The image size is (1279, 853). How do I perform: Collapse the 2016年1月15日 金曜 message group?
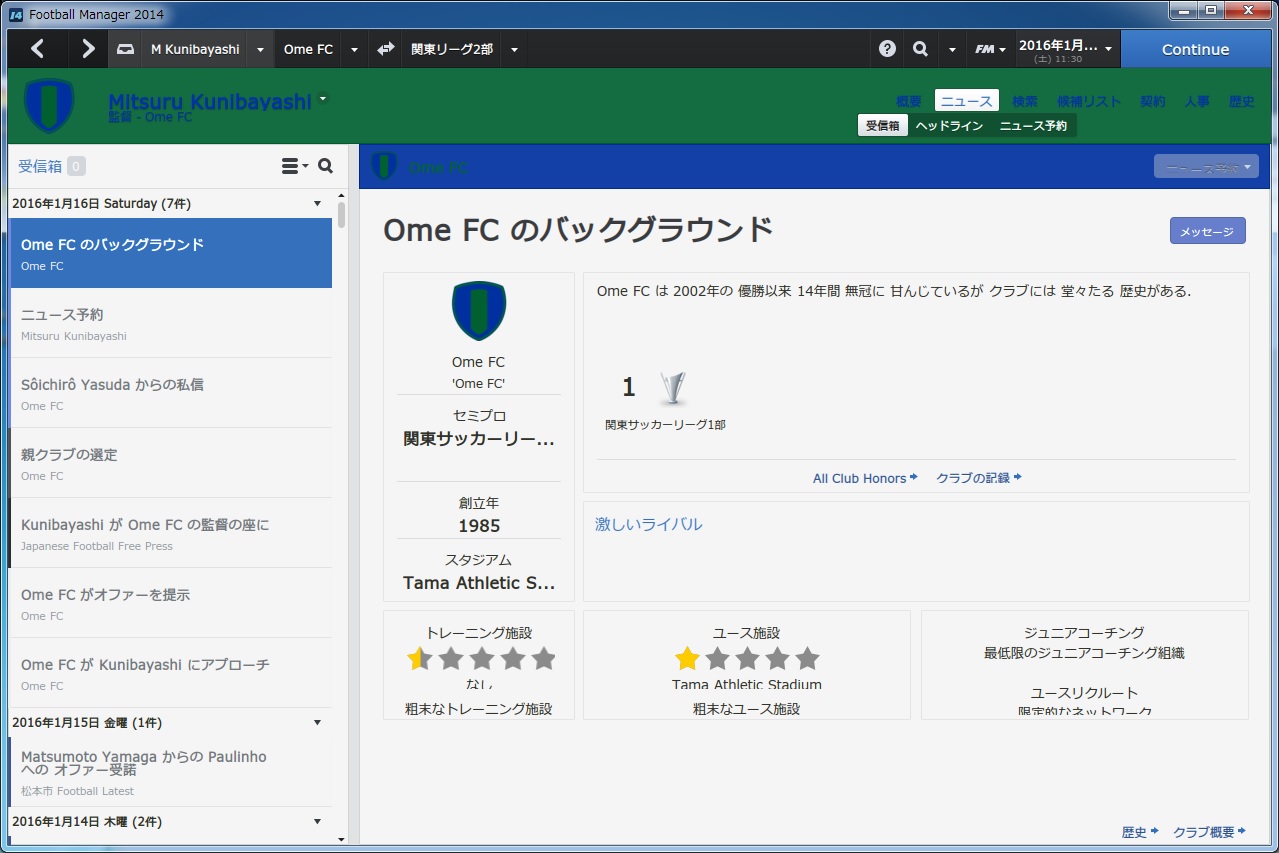click(318, 722)
